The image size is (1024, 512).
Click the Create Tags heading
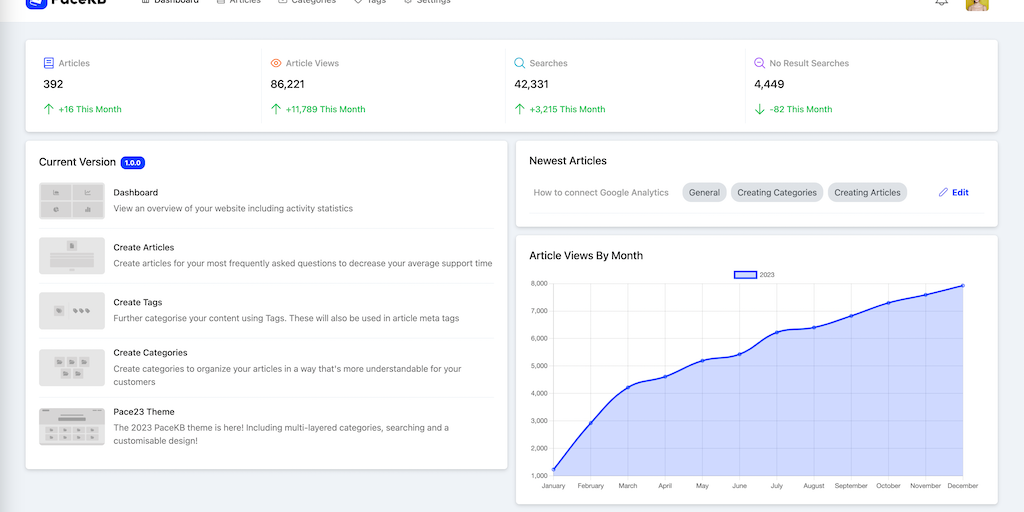tap(138, 302)
